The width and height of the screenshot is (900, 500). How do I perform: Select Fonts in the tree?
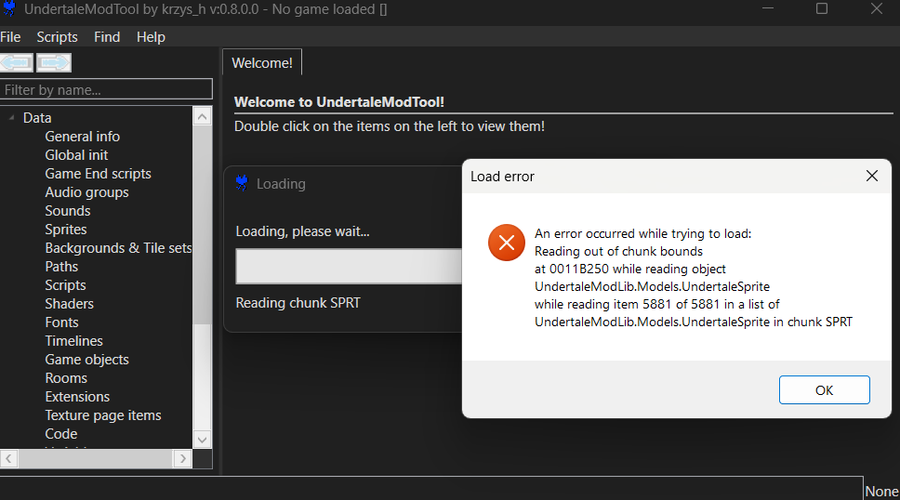(x=61, y=322)
